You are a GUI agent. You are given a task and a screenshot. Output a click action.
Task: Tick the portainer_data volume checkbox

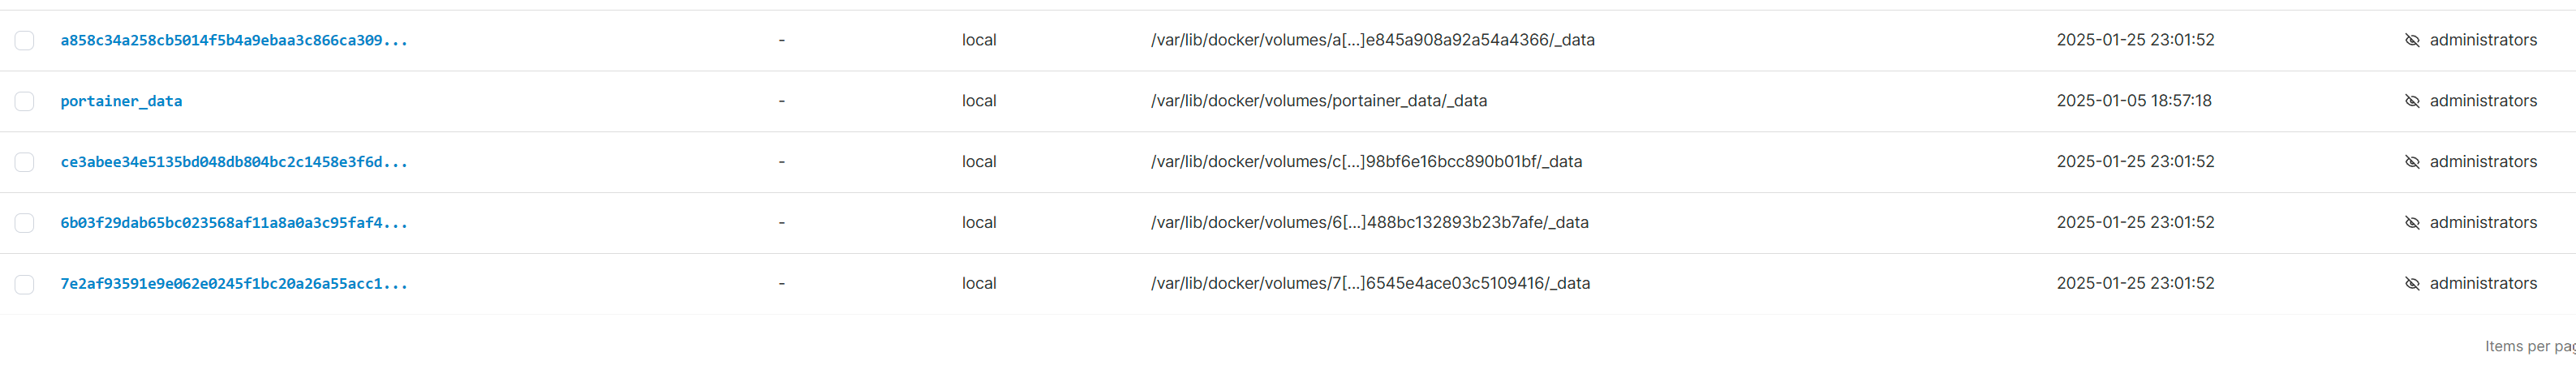pos(24,101)
